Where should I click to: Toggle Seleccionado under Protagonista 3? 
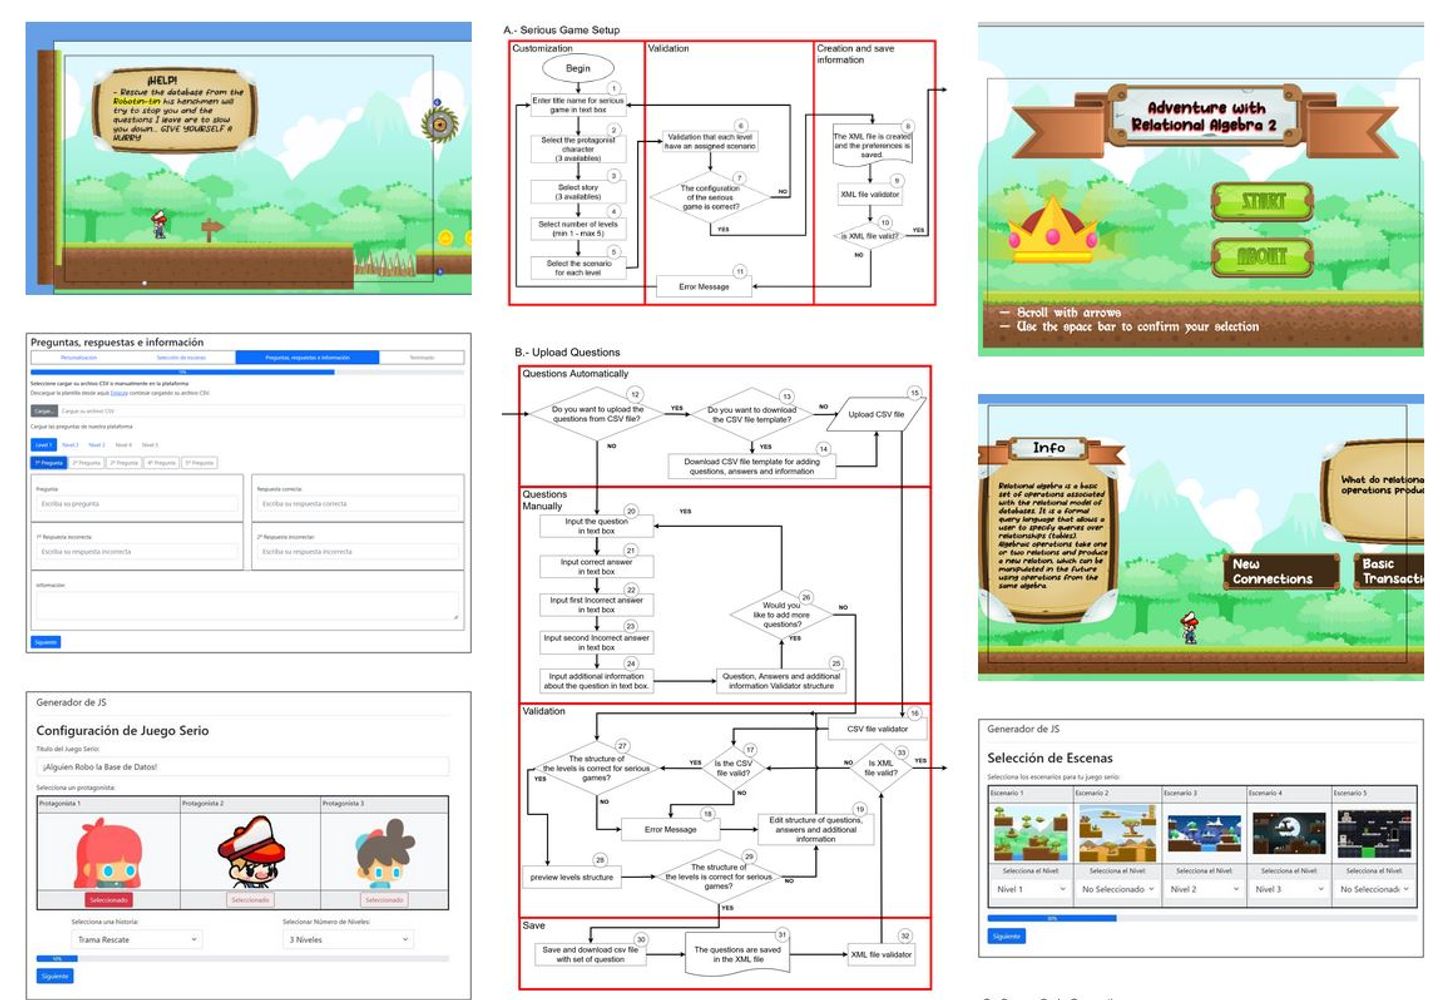tap(384, 900)
